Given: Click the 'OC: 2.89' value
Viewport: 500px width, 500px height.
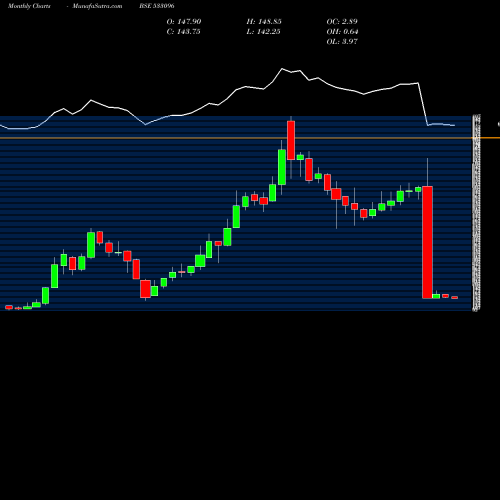Looking at the screenshot, I should tap(342, 22).
